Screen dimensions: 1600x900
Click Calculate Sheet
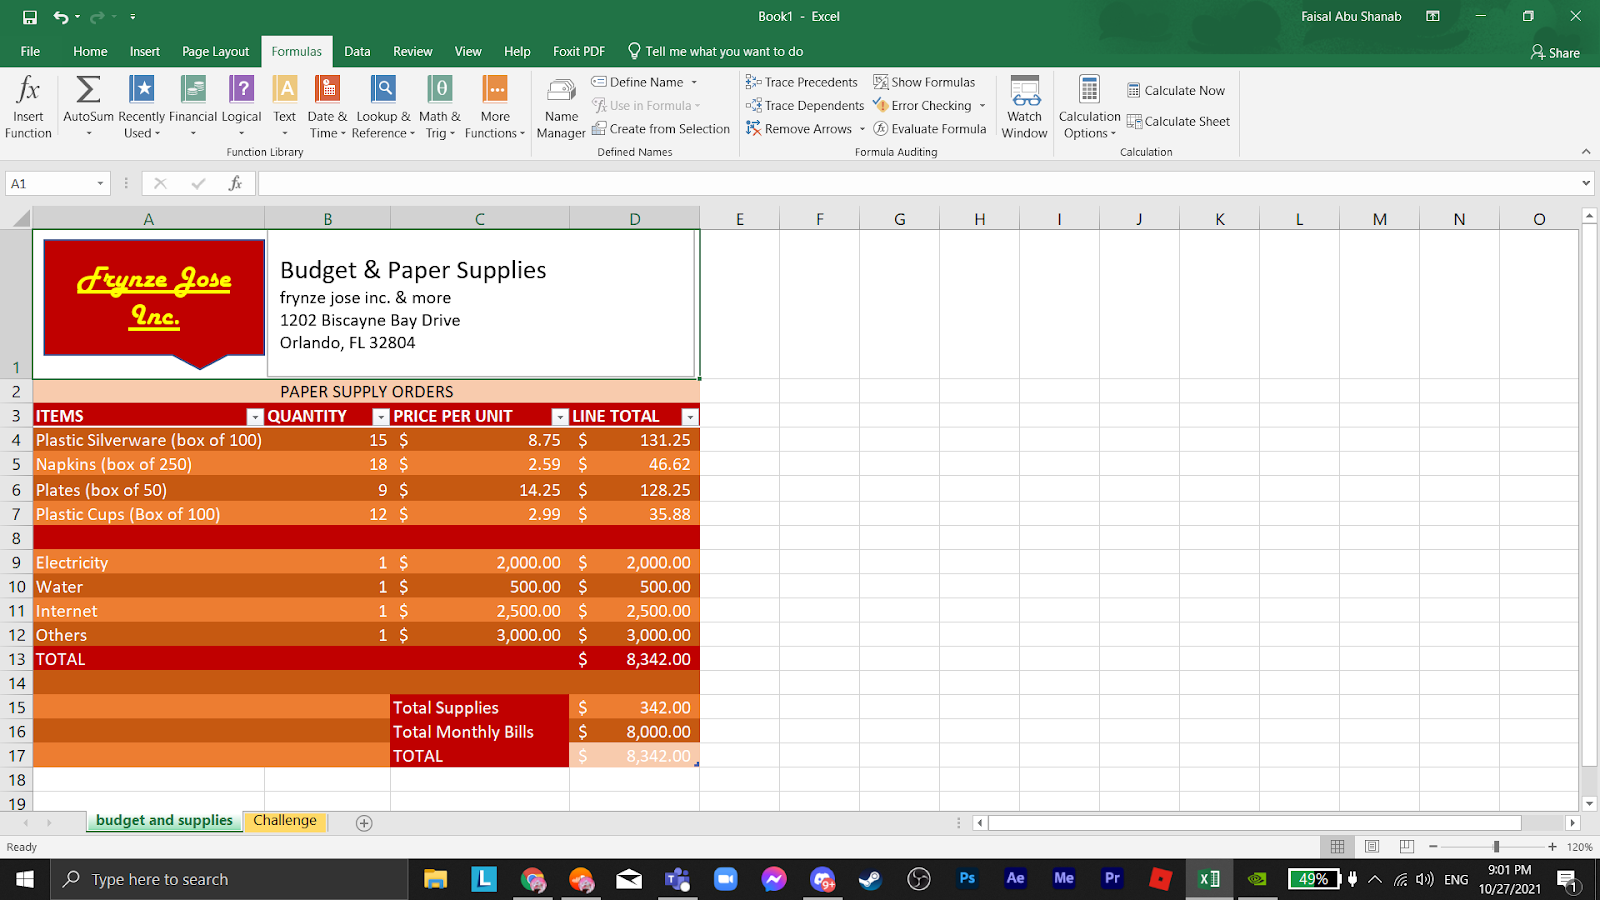click(x=1179, y=121)
